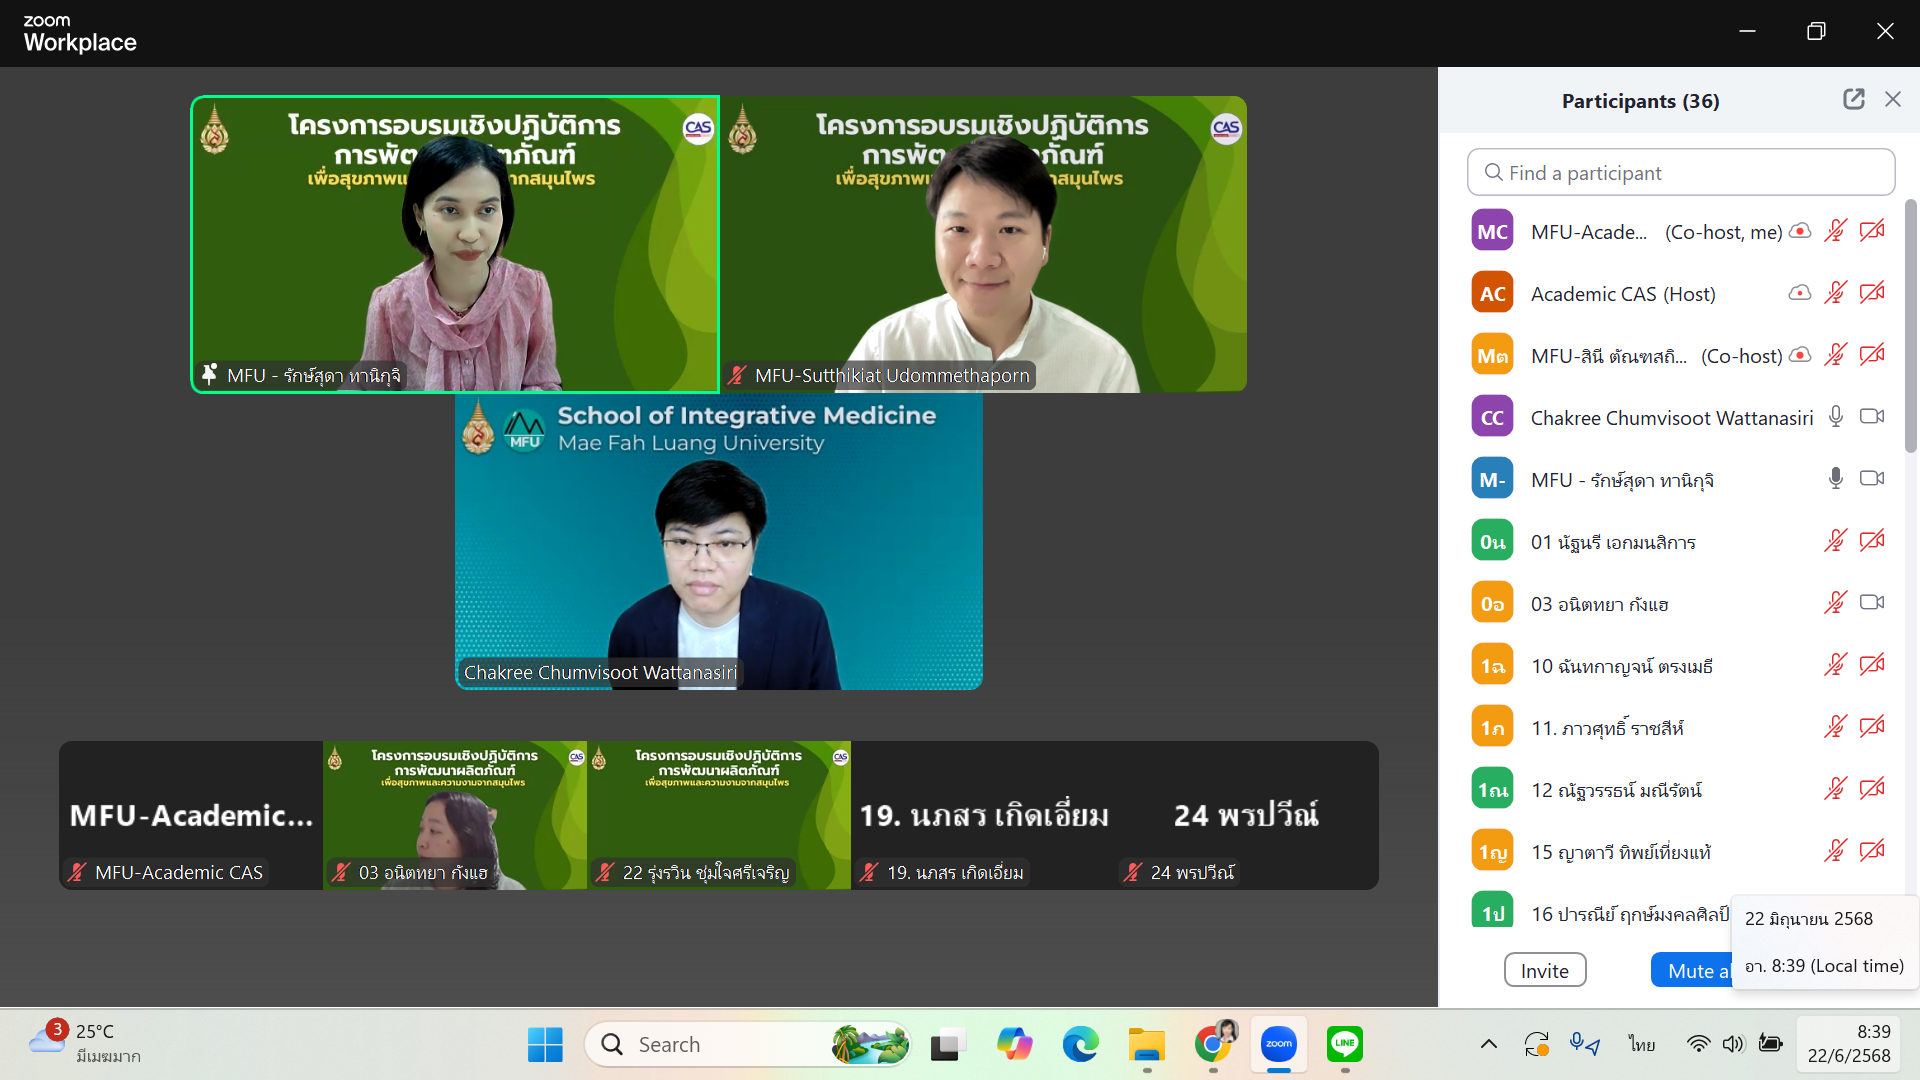Click muted mic icon for 10 ฉันทกาญจน์
The width and height of the screenshot is (1920, 1080).
(1835, 665)
